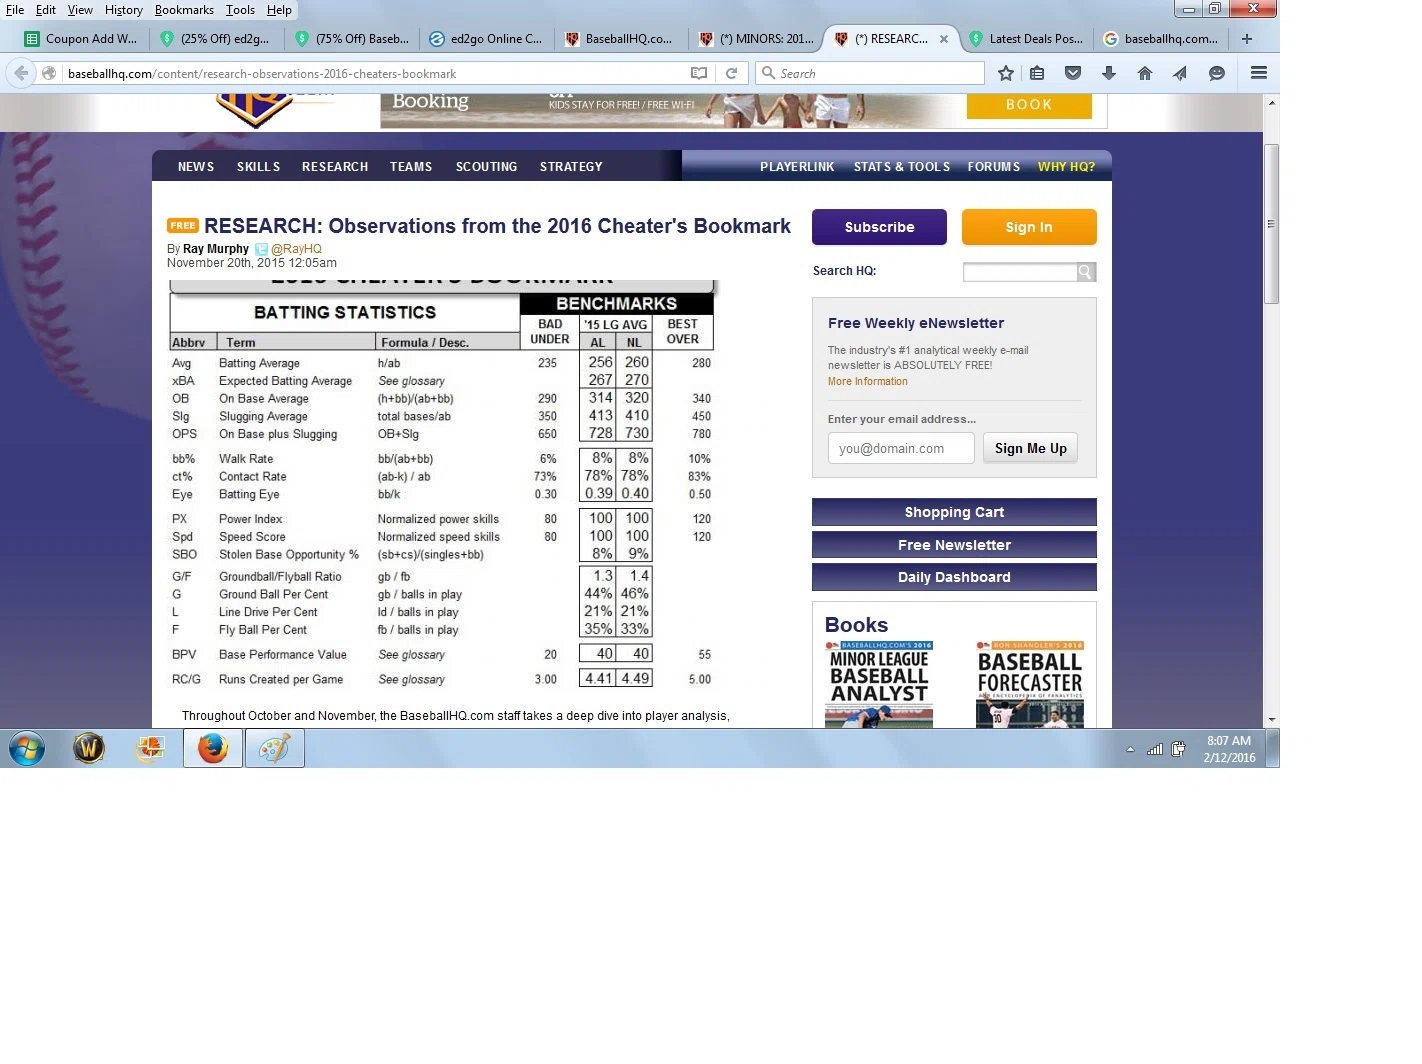Switch to (25% Off) ed2g... tab
Image resolution: width=1422 pixels, height=1064 pixels.
pos(216,39)
